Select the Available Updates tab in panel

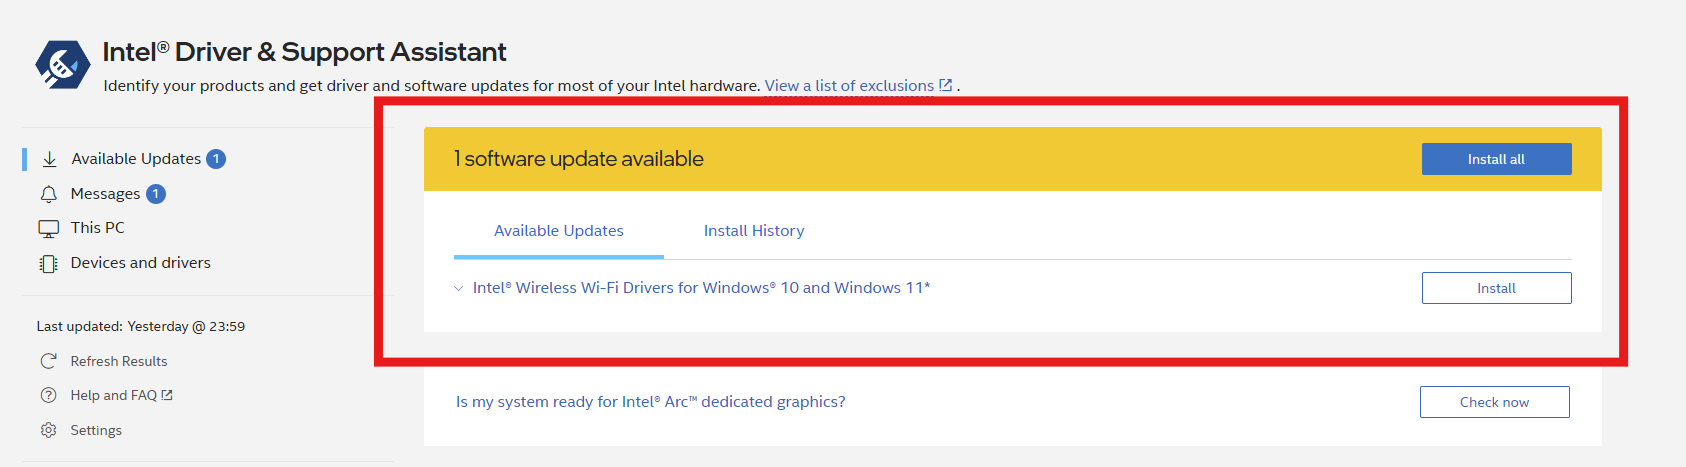tap(559, 231)
